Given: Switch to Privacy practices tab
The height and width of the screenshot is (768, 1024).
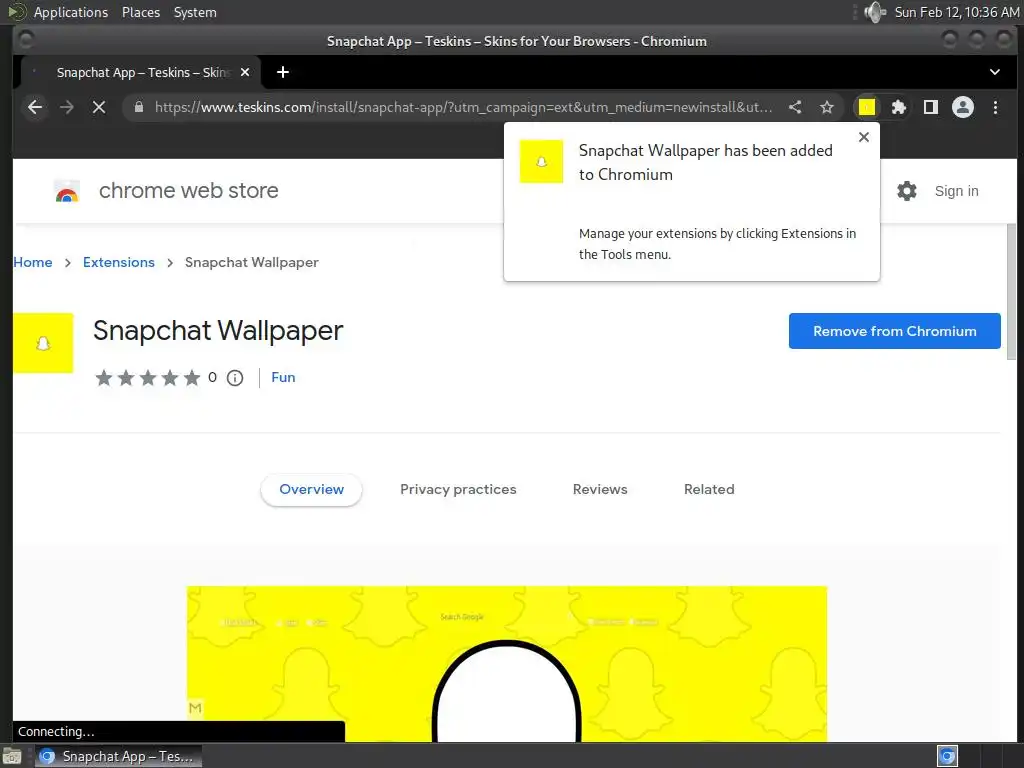Looking at the screenshot, I should [x=458, y=489].
